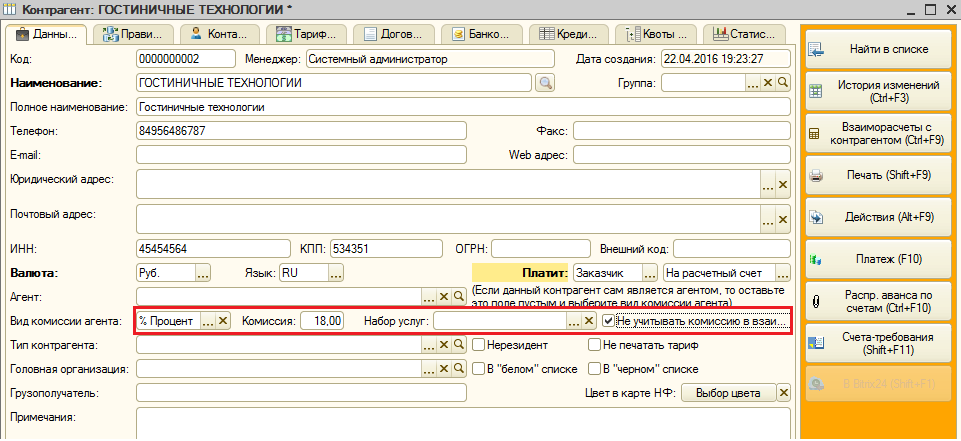Open the Договоры tab

click(x=394, y=34)
